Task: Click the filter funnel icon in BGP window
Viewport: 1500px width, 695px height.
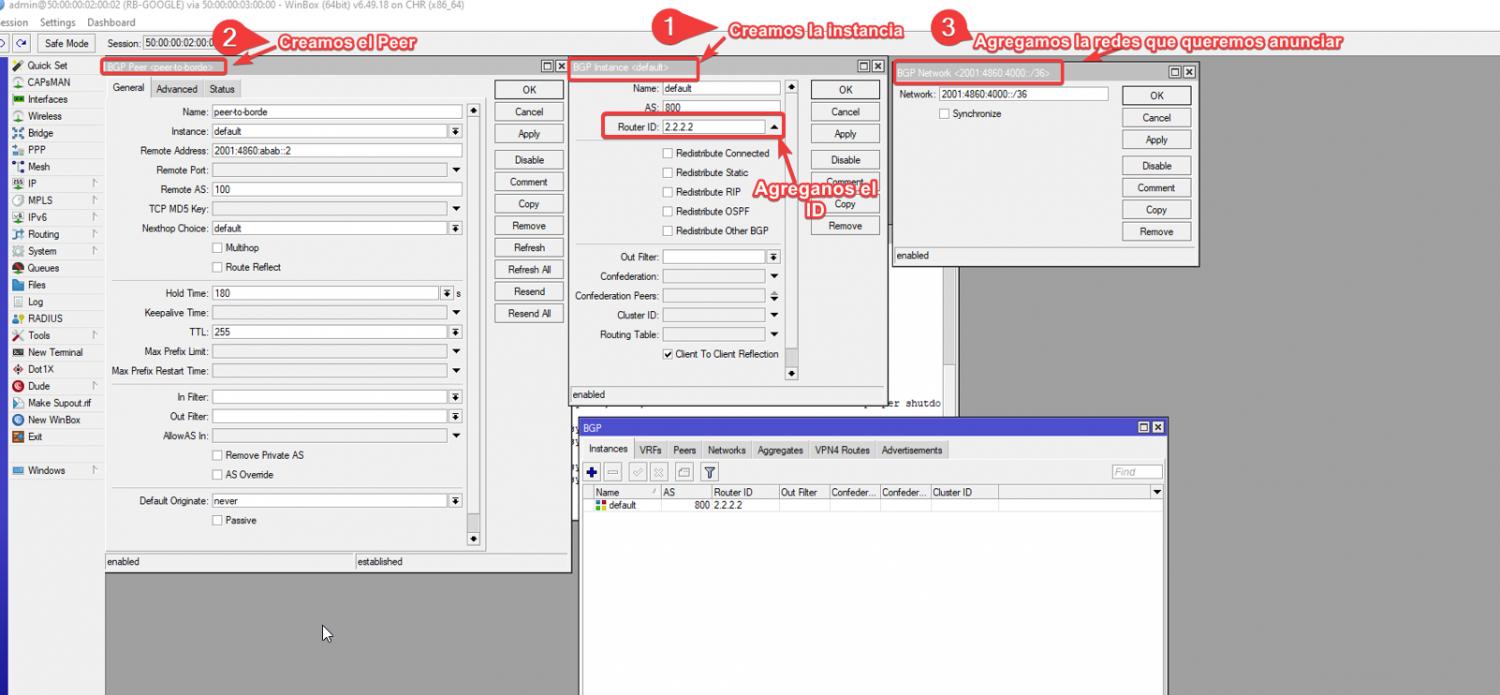Action: click(x=710, y=472)
